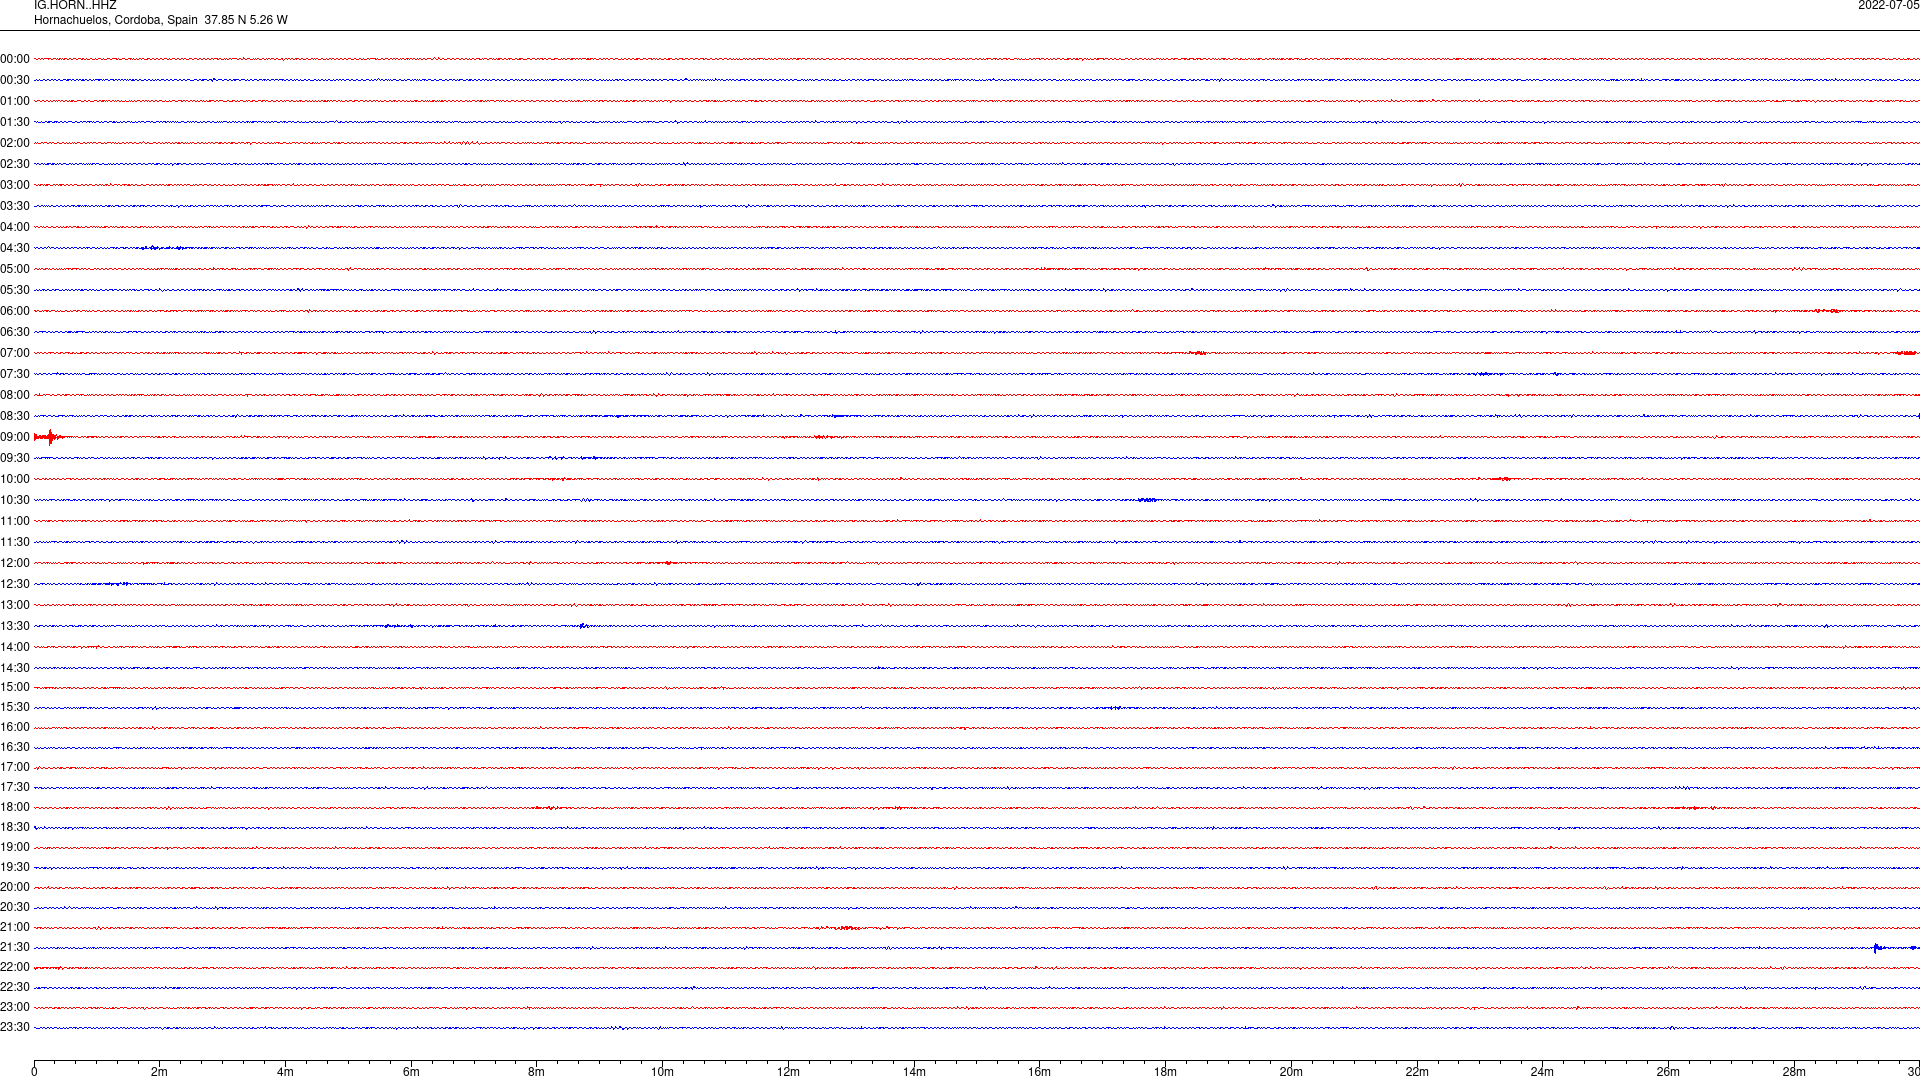Select the 18:00 trace time label
This screenshot has width=1920, height=1080.
15,807
